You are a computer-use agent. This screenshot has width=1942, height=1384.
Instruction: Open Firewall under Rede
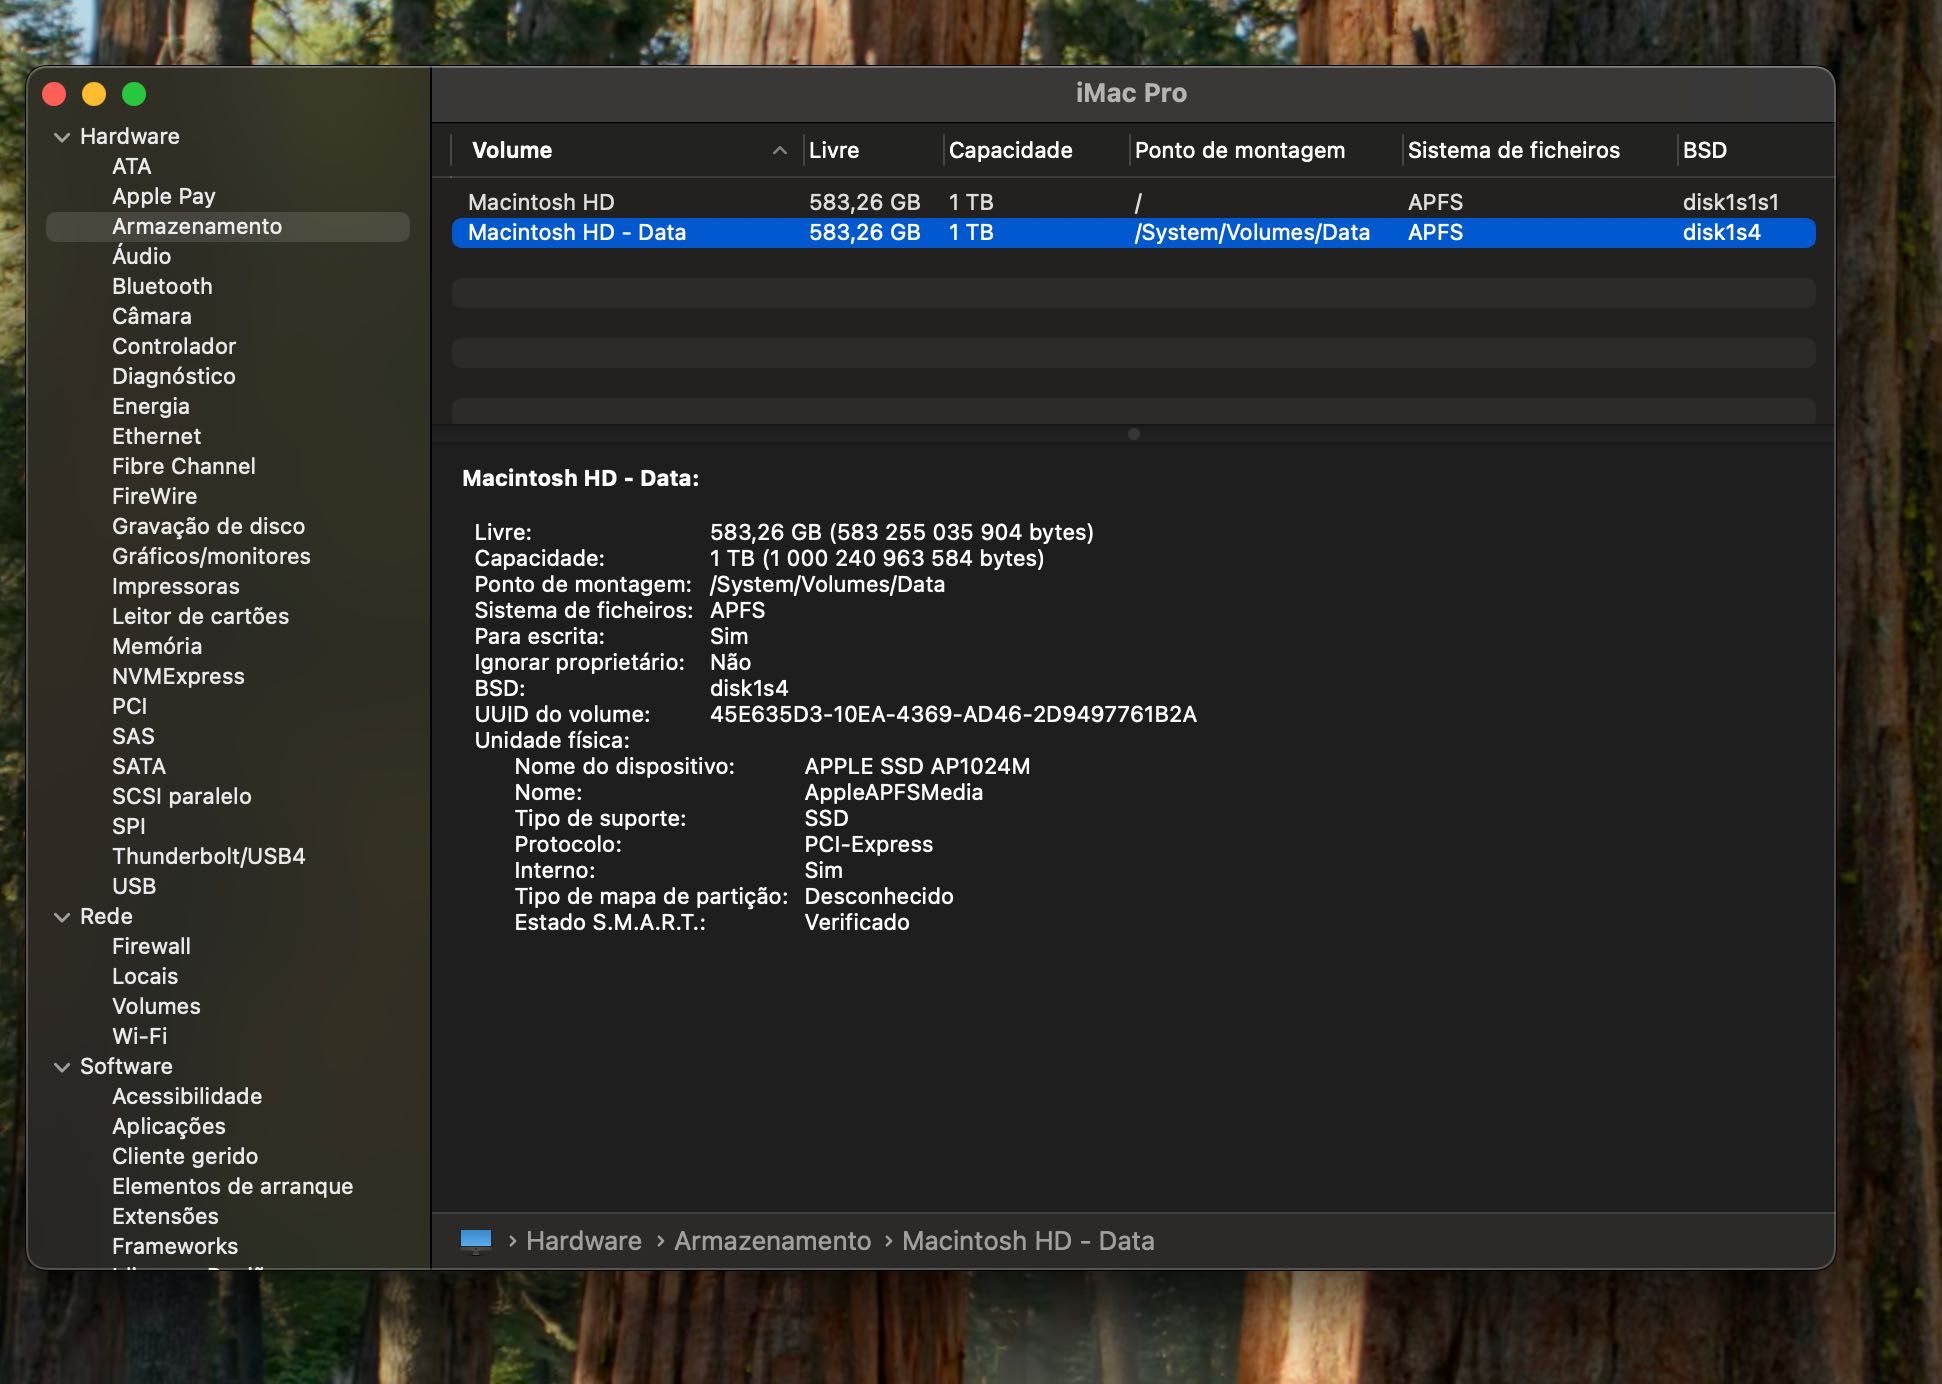[152, 946]
